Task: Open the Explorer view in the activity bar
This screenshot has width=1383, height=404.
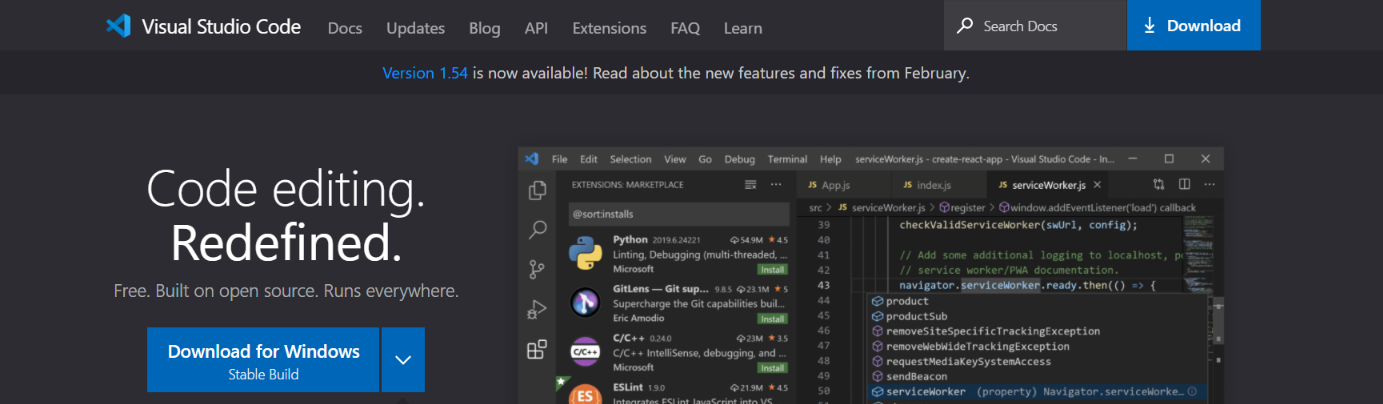Action: pos(537,190)
